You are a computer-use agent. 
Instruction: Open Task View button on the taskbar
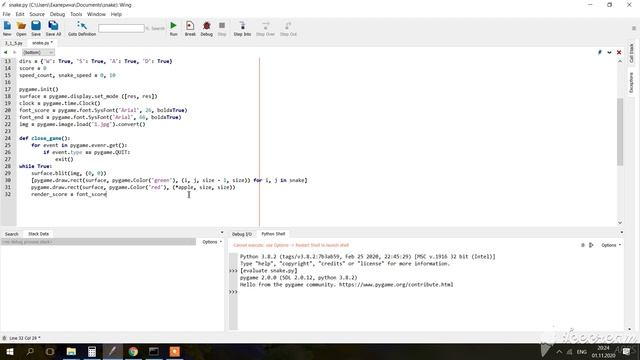click(50, 351)
